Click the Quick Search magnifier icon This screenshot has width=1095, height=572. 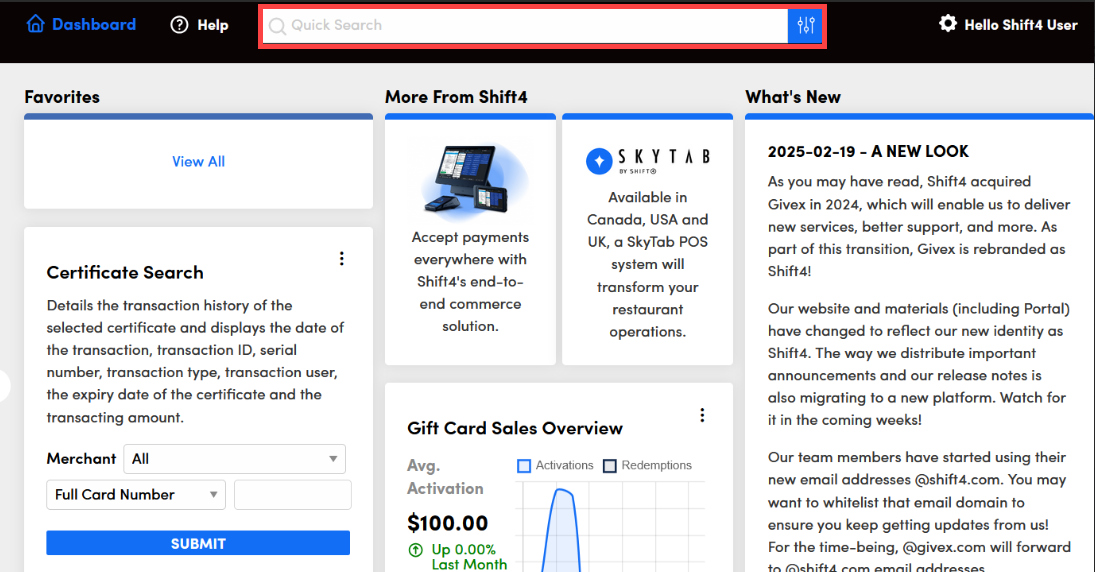point(277,26)
